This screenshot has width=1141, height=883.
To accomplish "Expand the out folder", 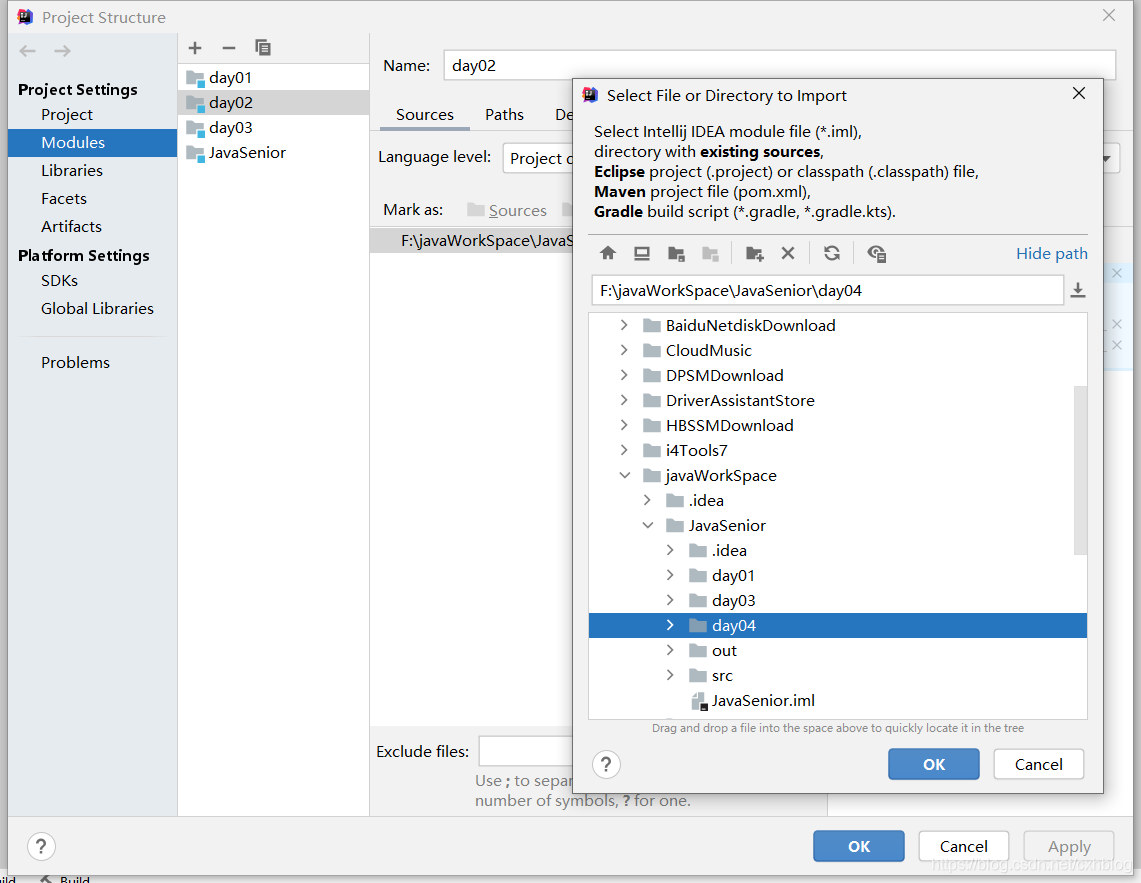I will pyautogui.click(x=670, y=651).
